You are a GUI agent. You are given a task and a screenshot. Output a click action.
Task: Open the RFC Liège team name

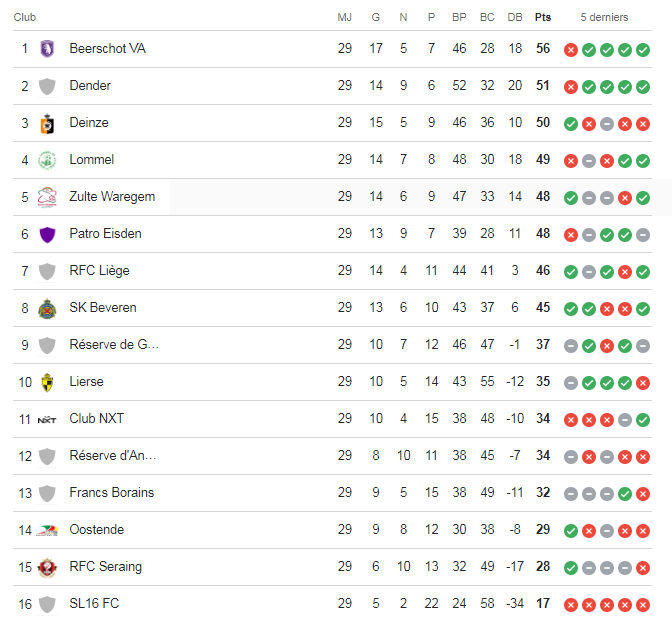click(99, 271)
